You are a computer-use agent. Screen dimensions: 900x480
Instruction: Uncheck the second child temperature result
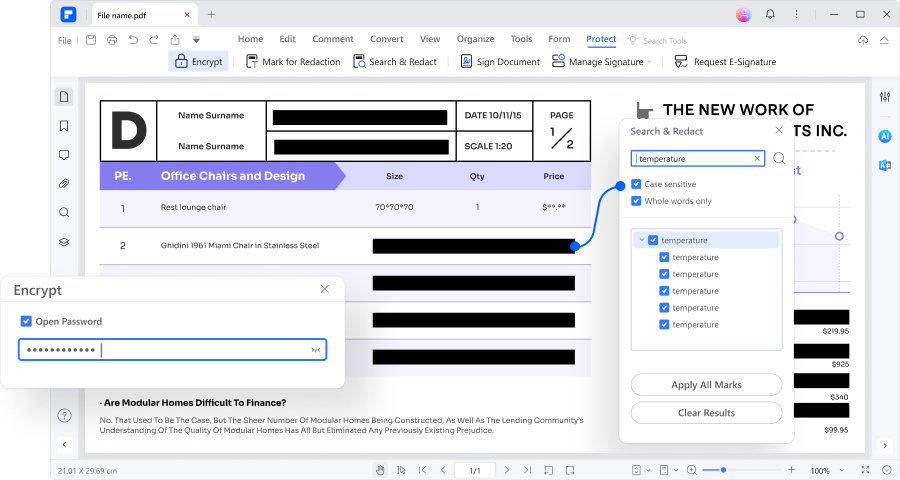pyautogui.click(x=664, y=274)
